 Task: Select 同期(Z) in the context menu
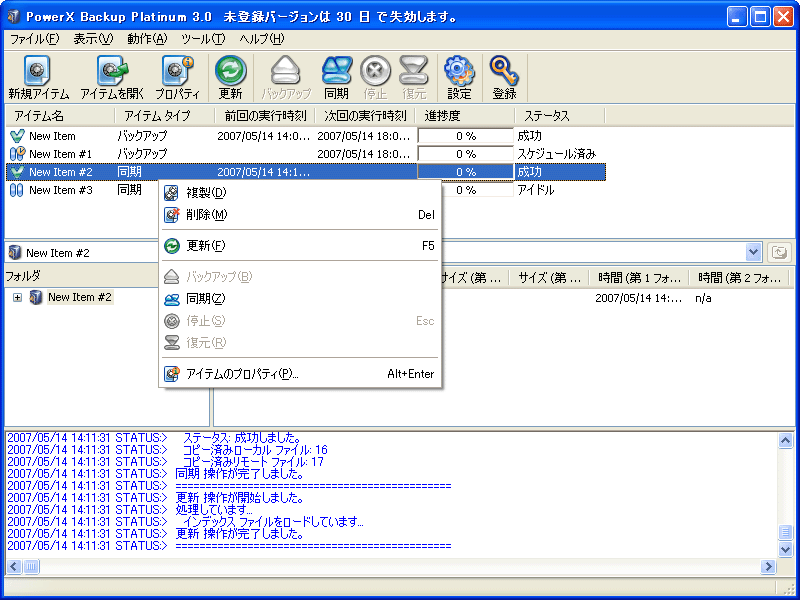[x=299, y=299]
